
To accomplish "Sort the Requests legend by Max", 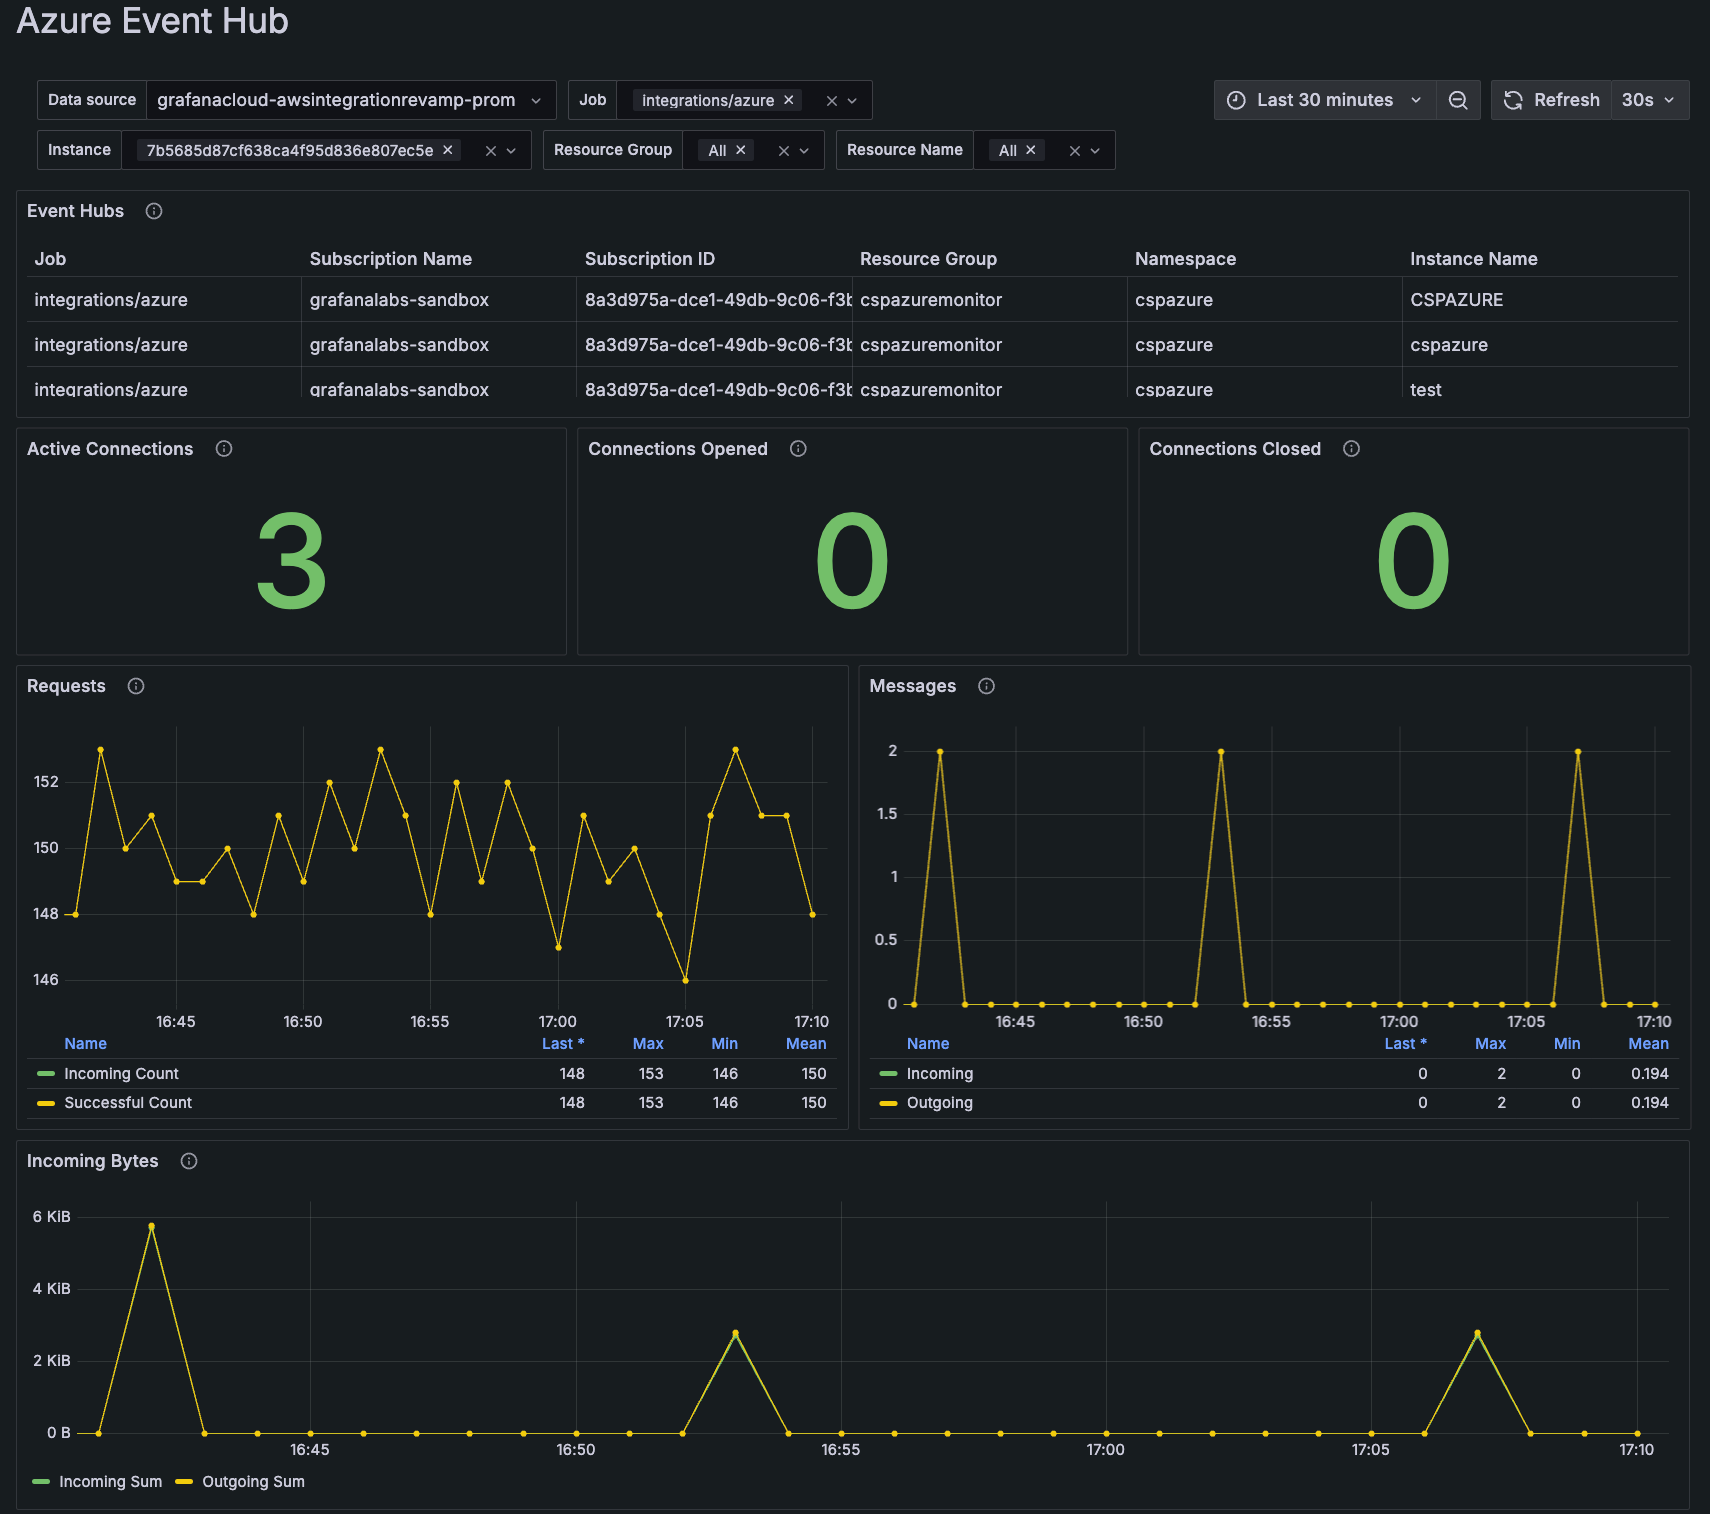I will pos(648,1043).
